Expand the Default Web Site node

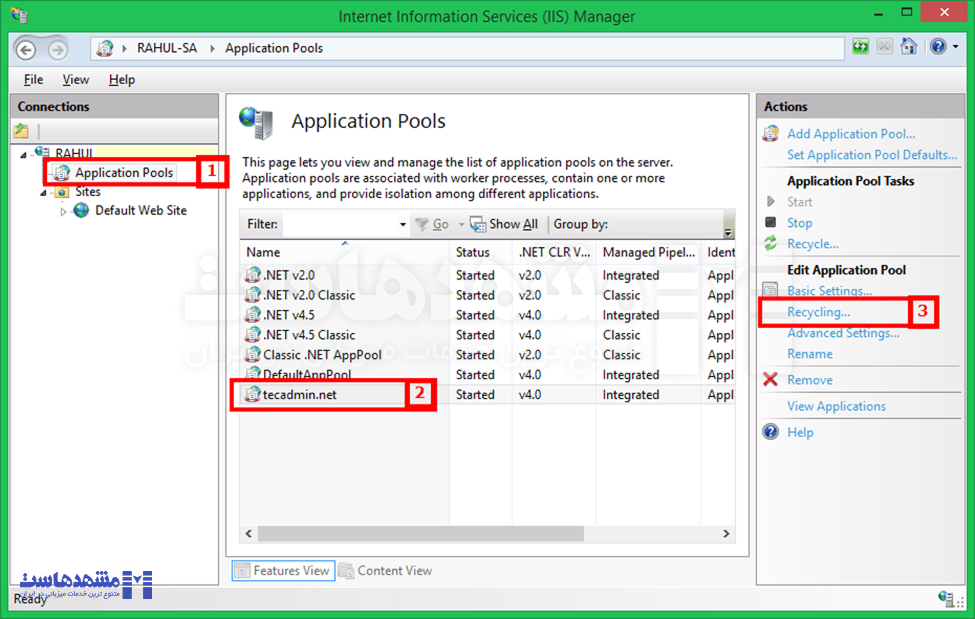tap(63, 212)
